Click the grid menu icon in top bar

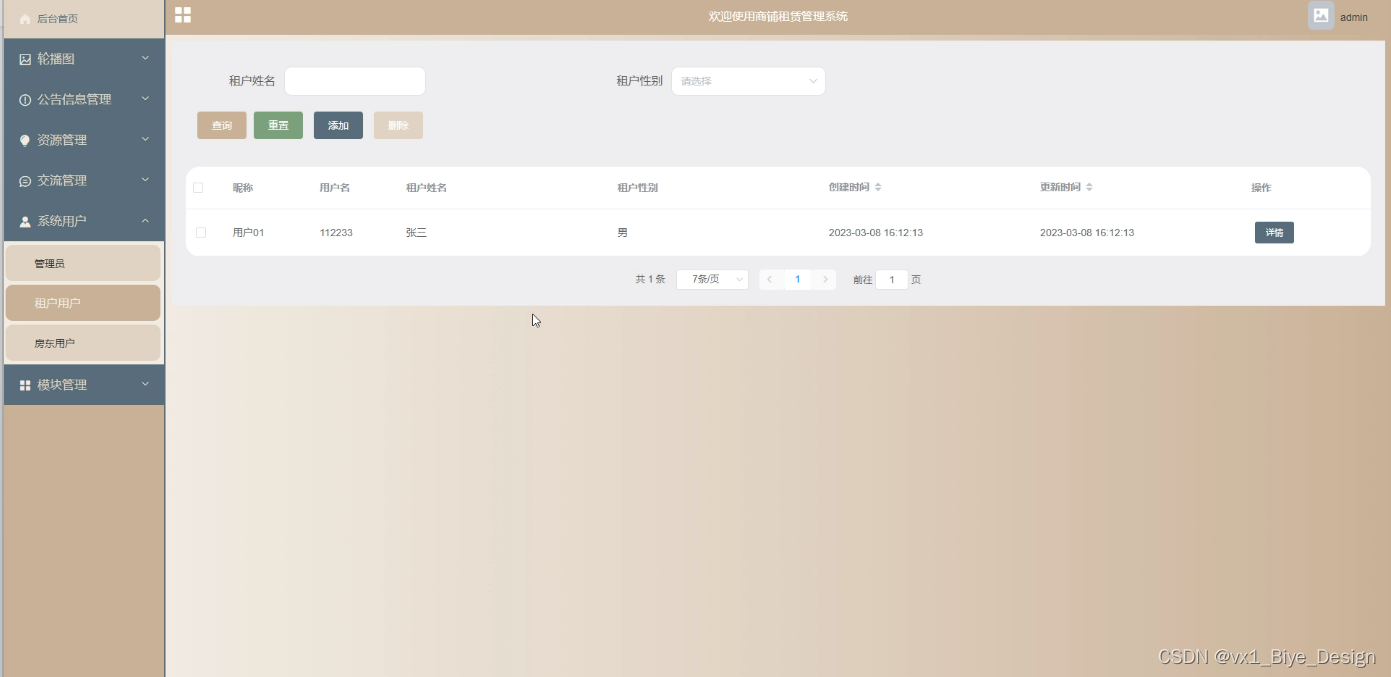183,15
